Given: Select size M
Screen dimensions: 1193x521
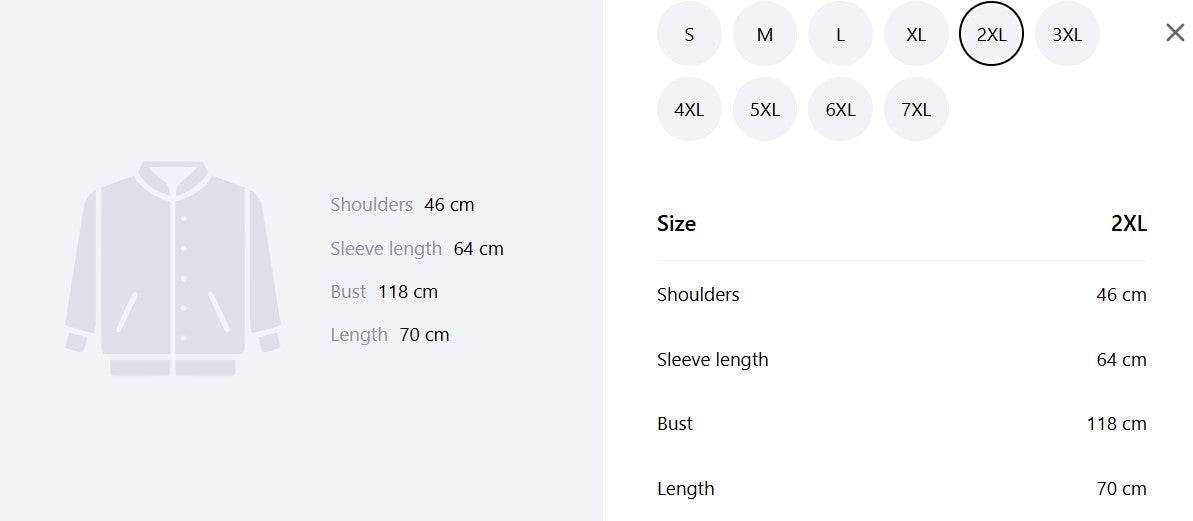Looking at the screenshot, I should (765, 34).
